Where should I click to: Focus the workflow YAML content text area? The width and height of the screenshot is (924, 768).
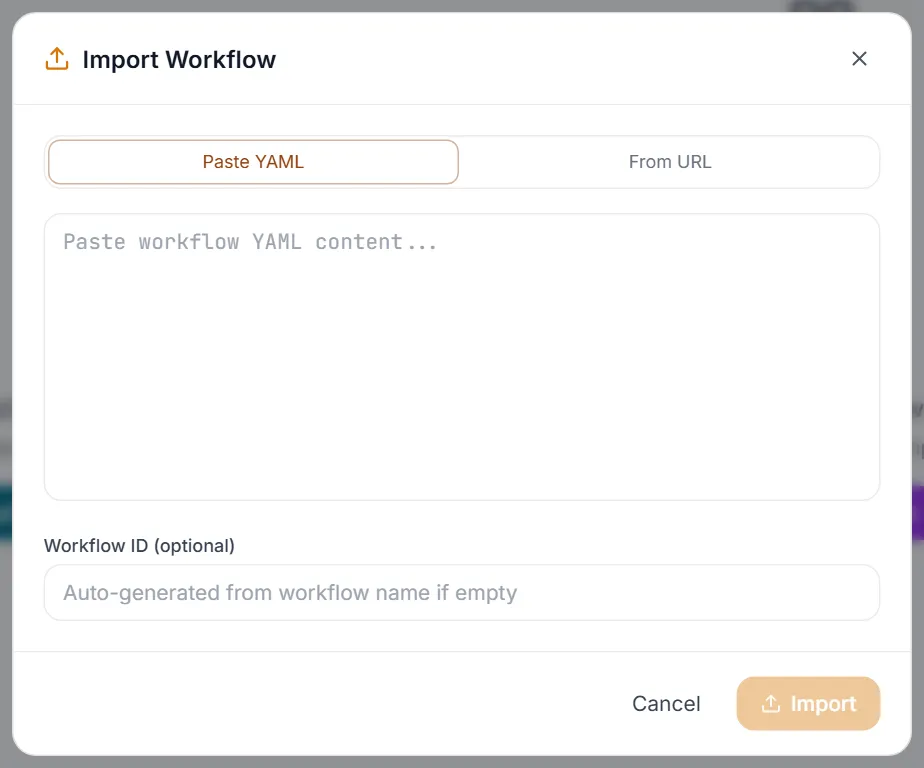pyautogui.click(x=462, y=357)
